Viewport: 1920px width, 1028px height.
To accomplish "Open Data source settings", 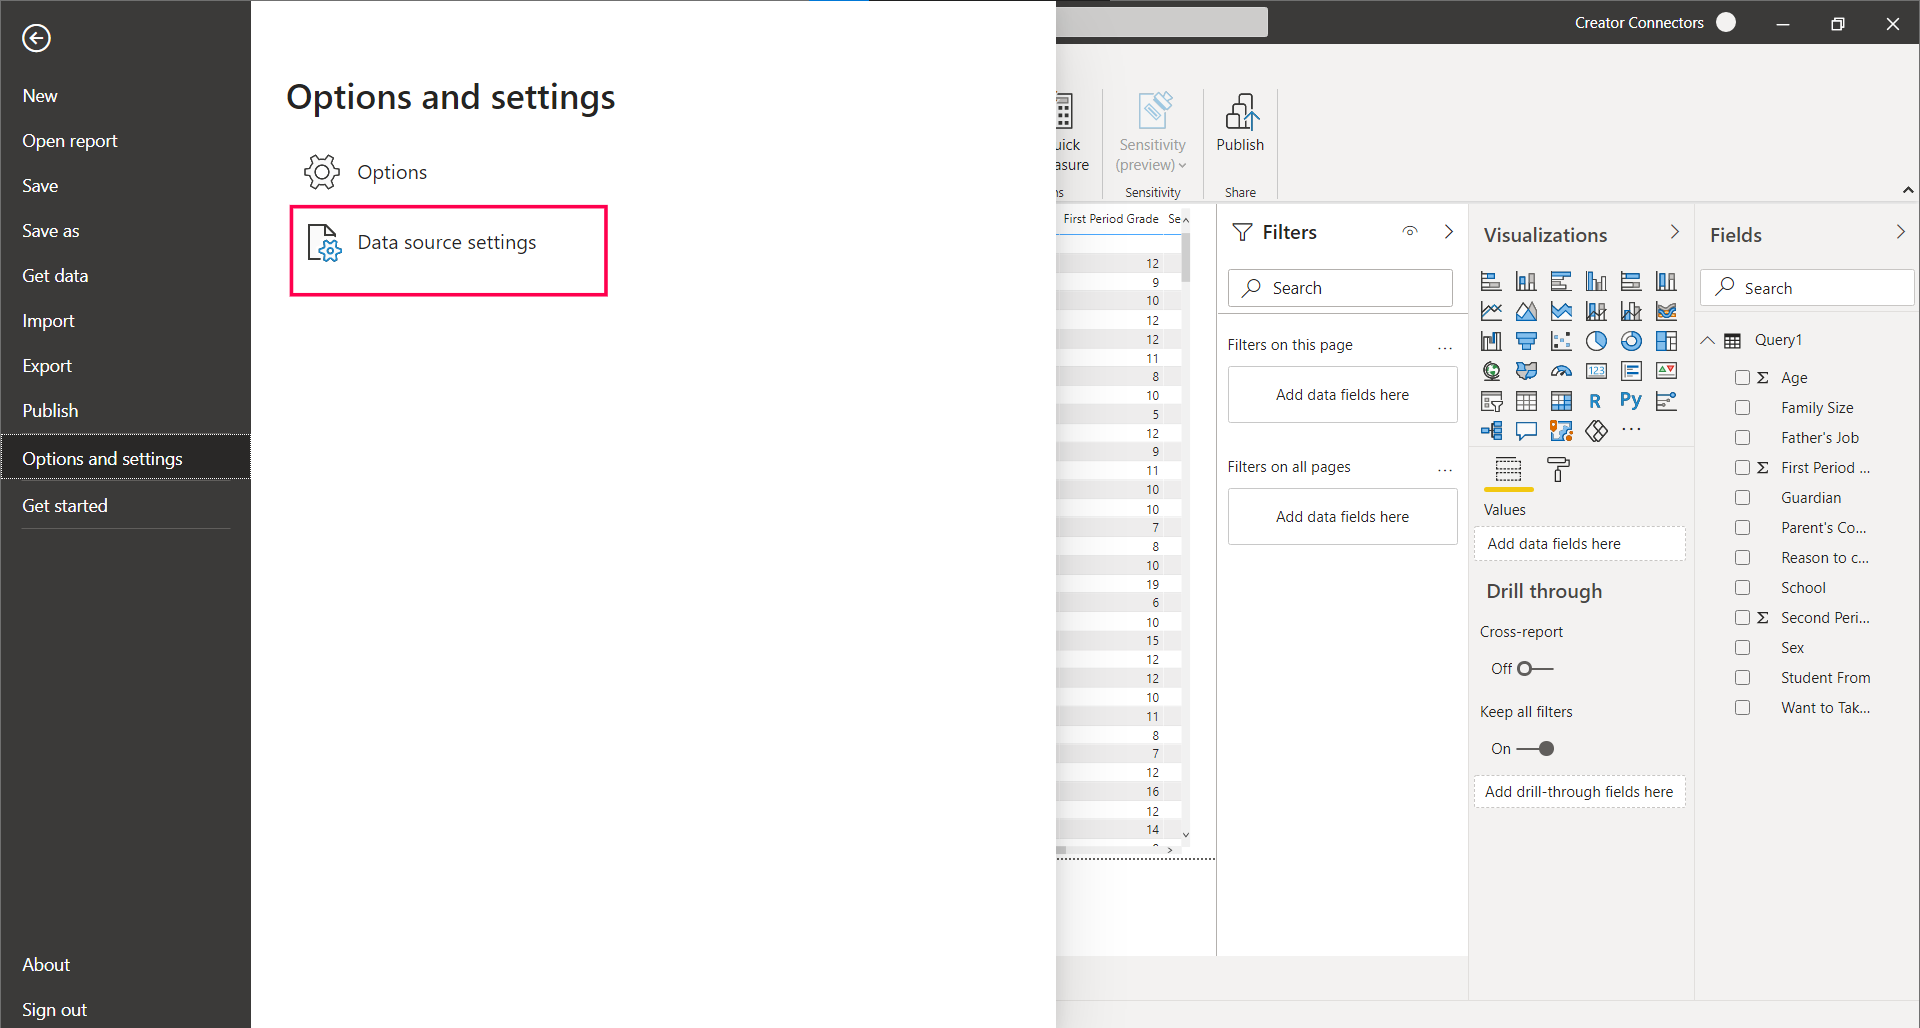I will [448, 243].
